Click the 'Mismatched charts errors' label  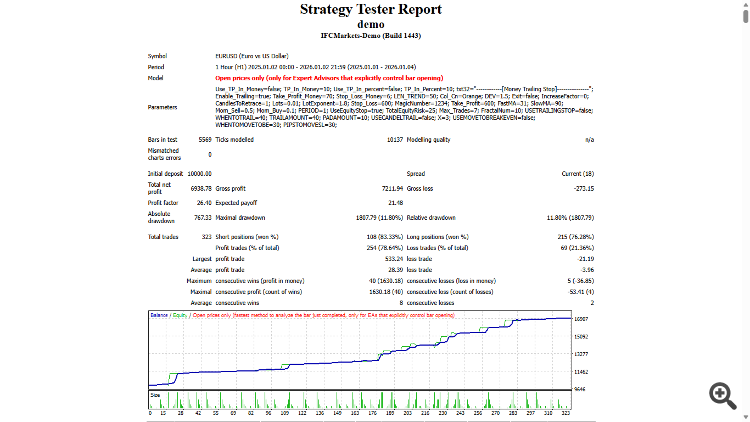(x=165, y=154)
